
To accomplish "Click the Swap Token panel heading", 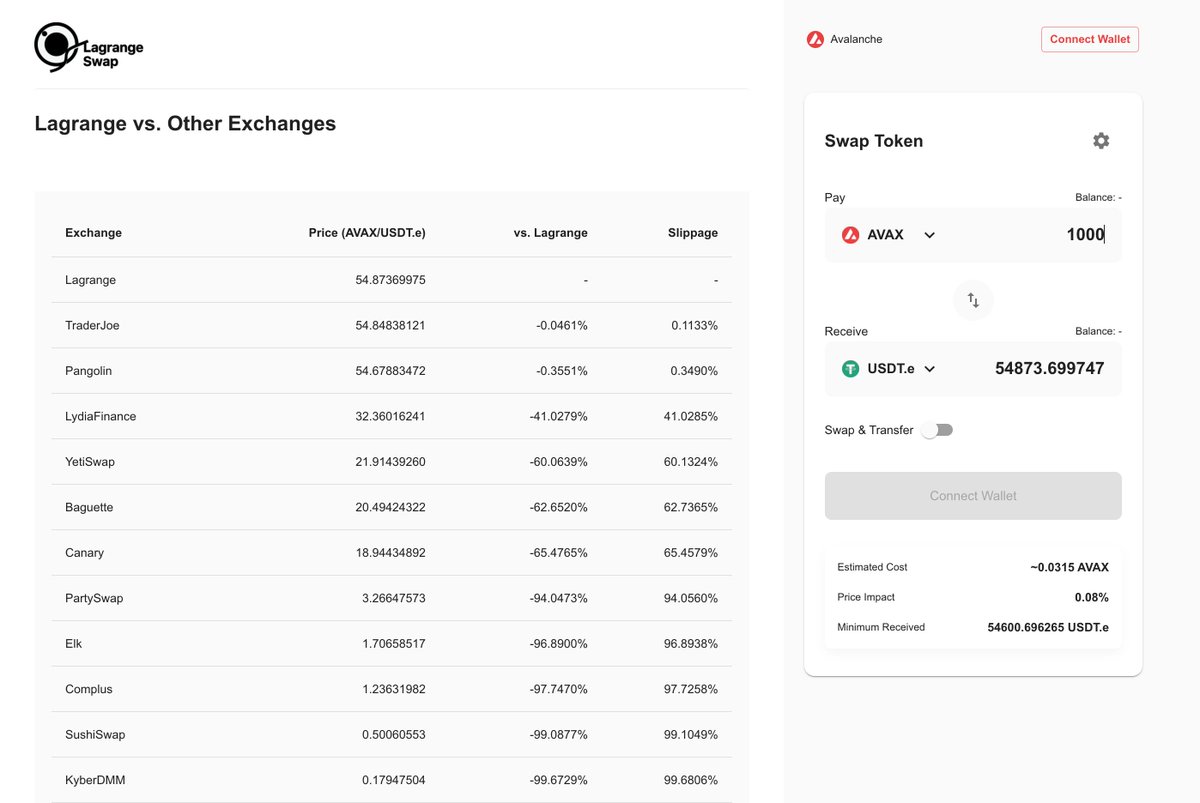I will pyautogui.click(x=874, y=141).
